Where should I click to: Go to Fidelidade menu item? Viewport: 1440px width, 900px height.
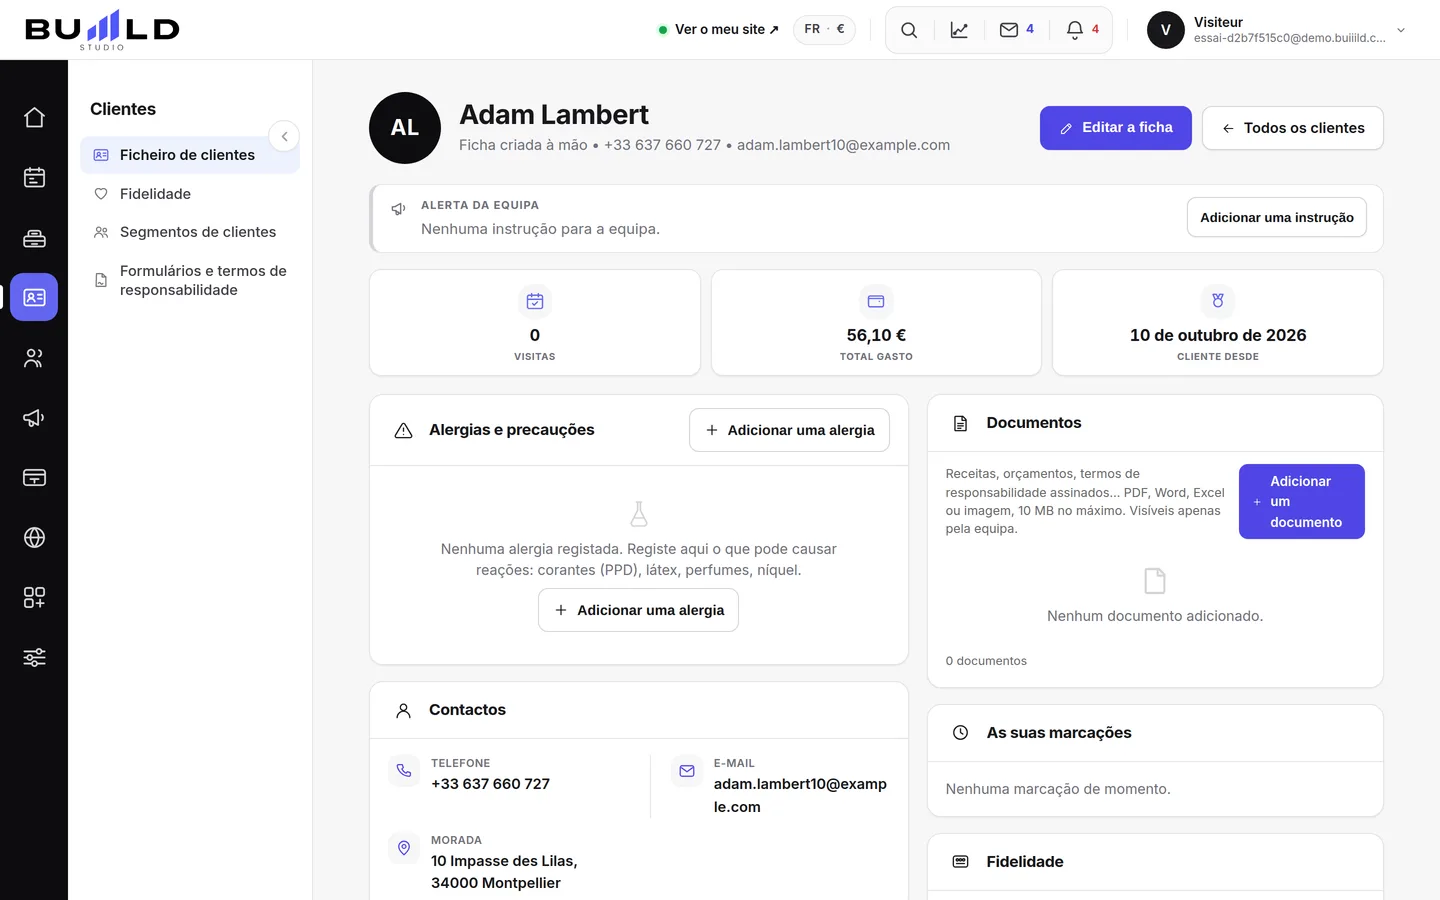pyautogui.click(x=190, y=194)
